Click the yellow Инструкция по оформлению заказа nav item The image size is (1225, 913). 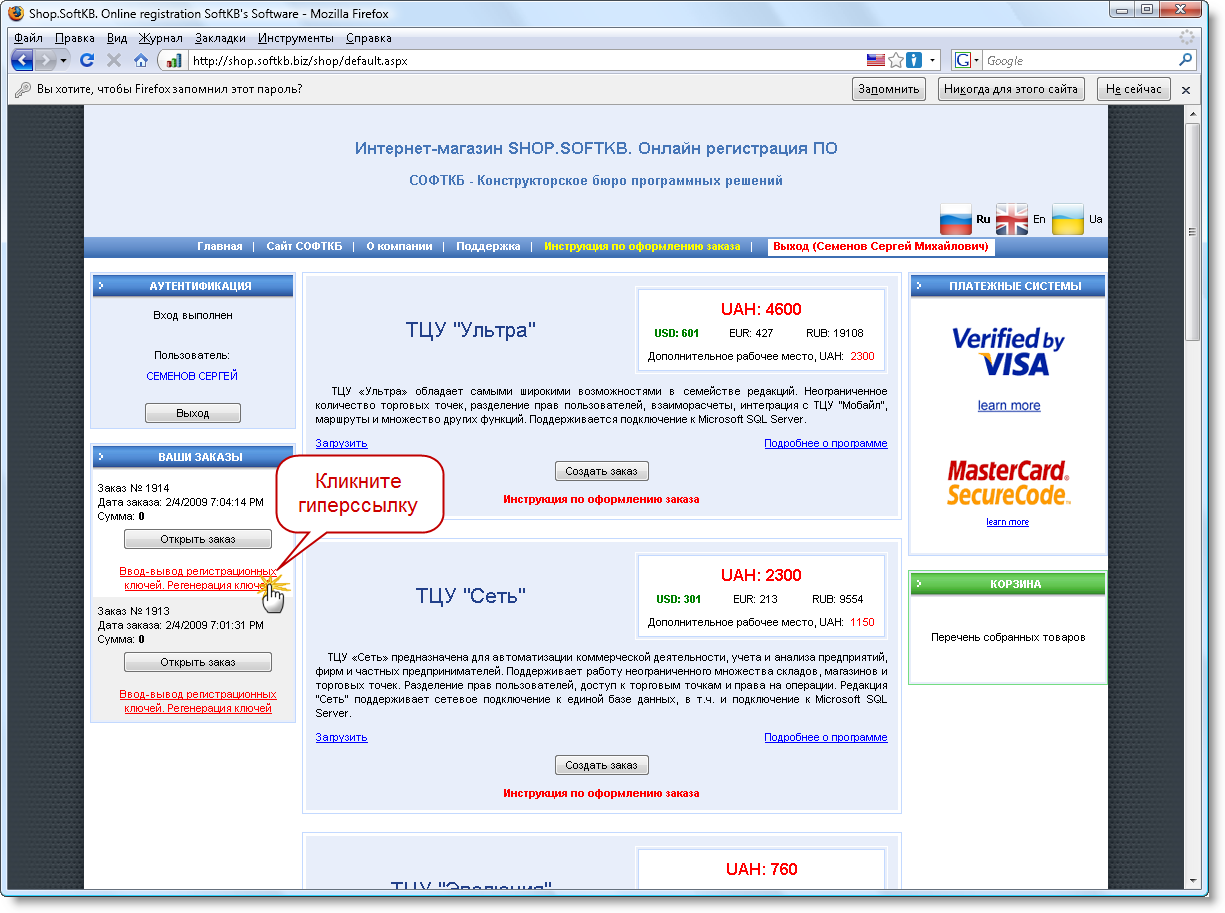(642, 246)
